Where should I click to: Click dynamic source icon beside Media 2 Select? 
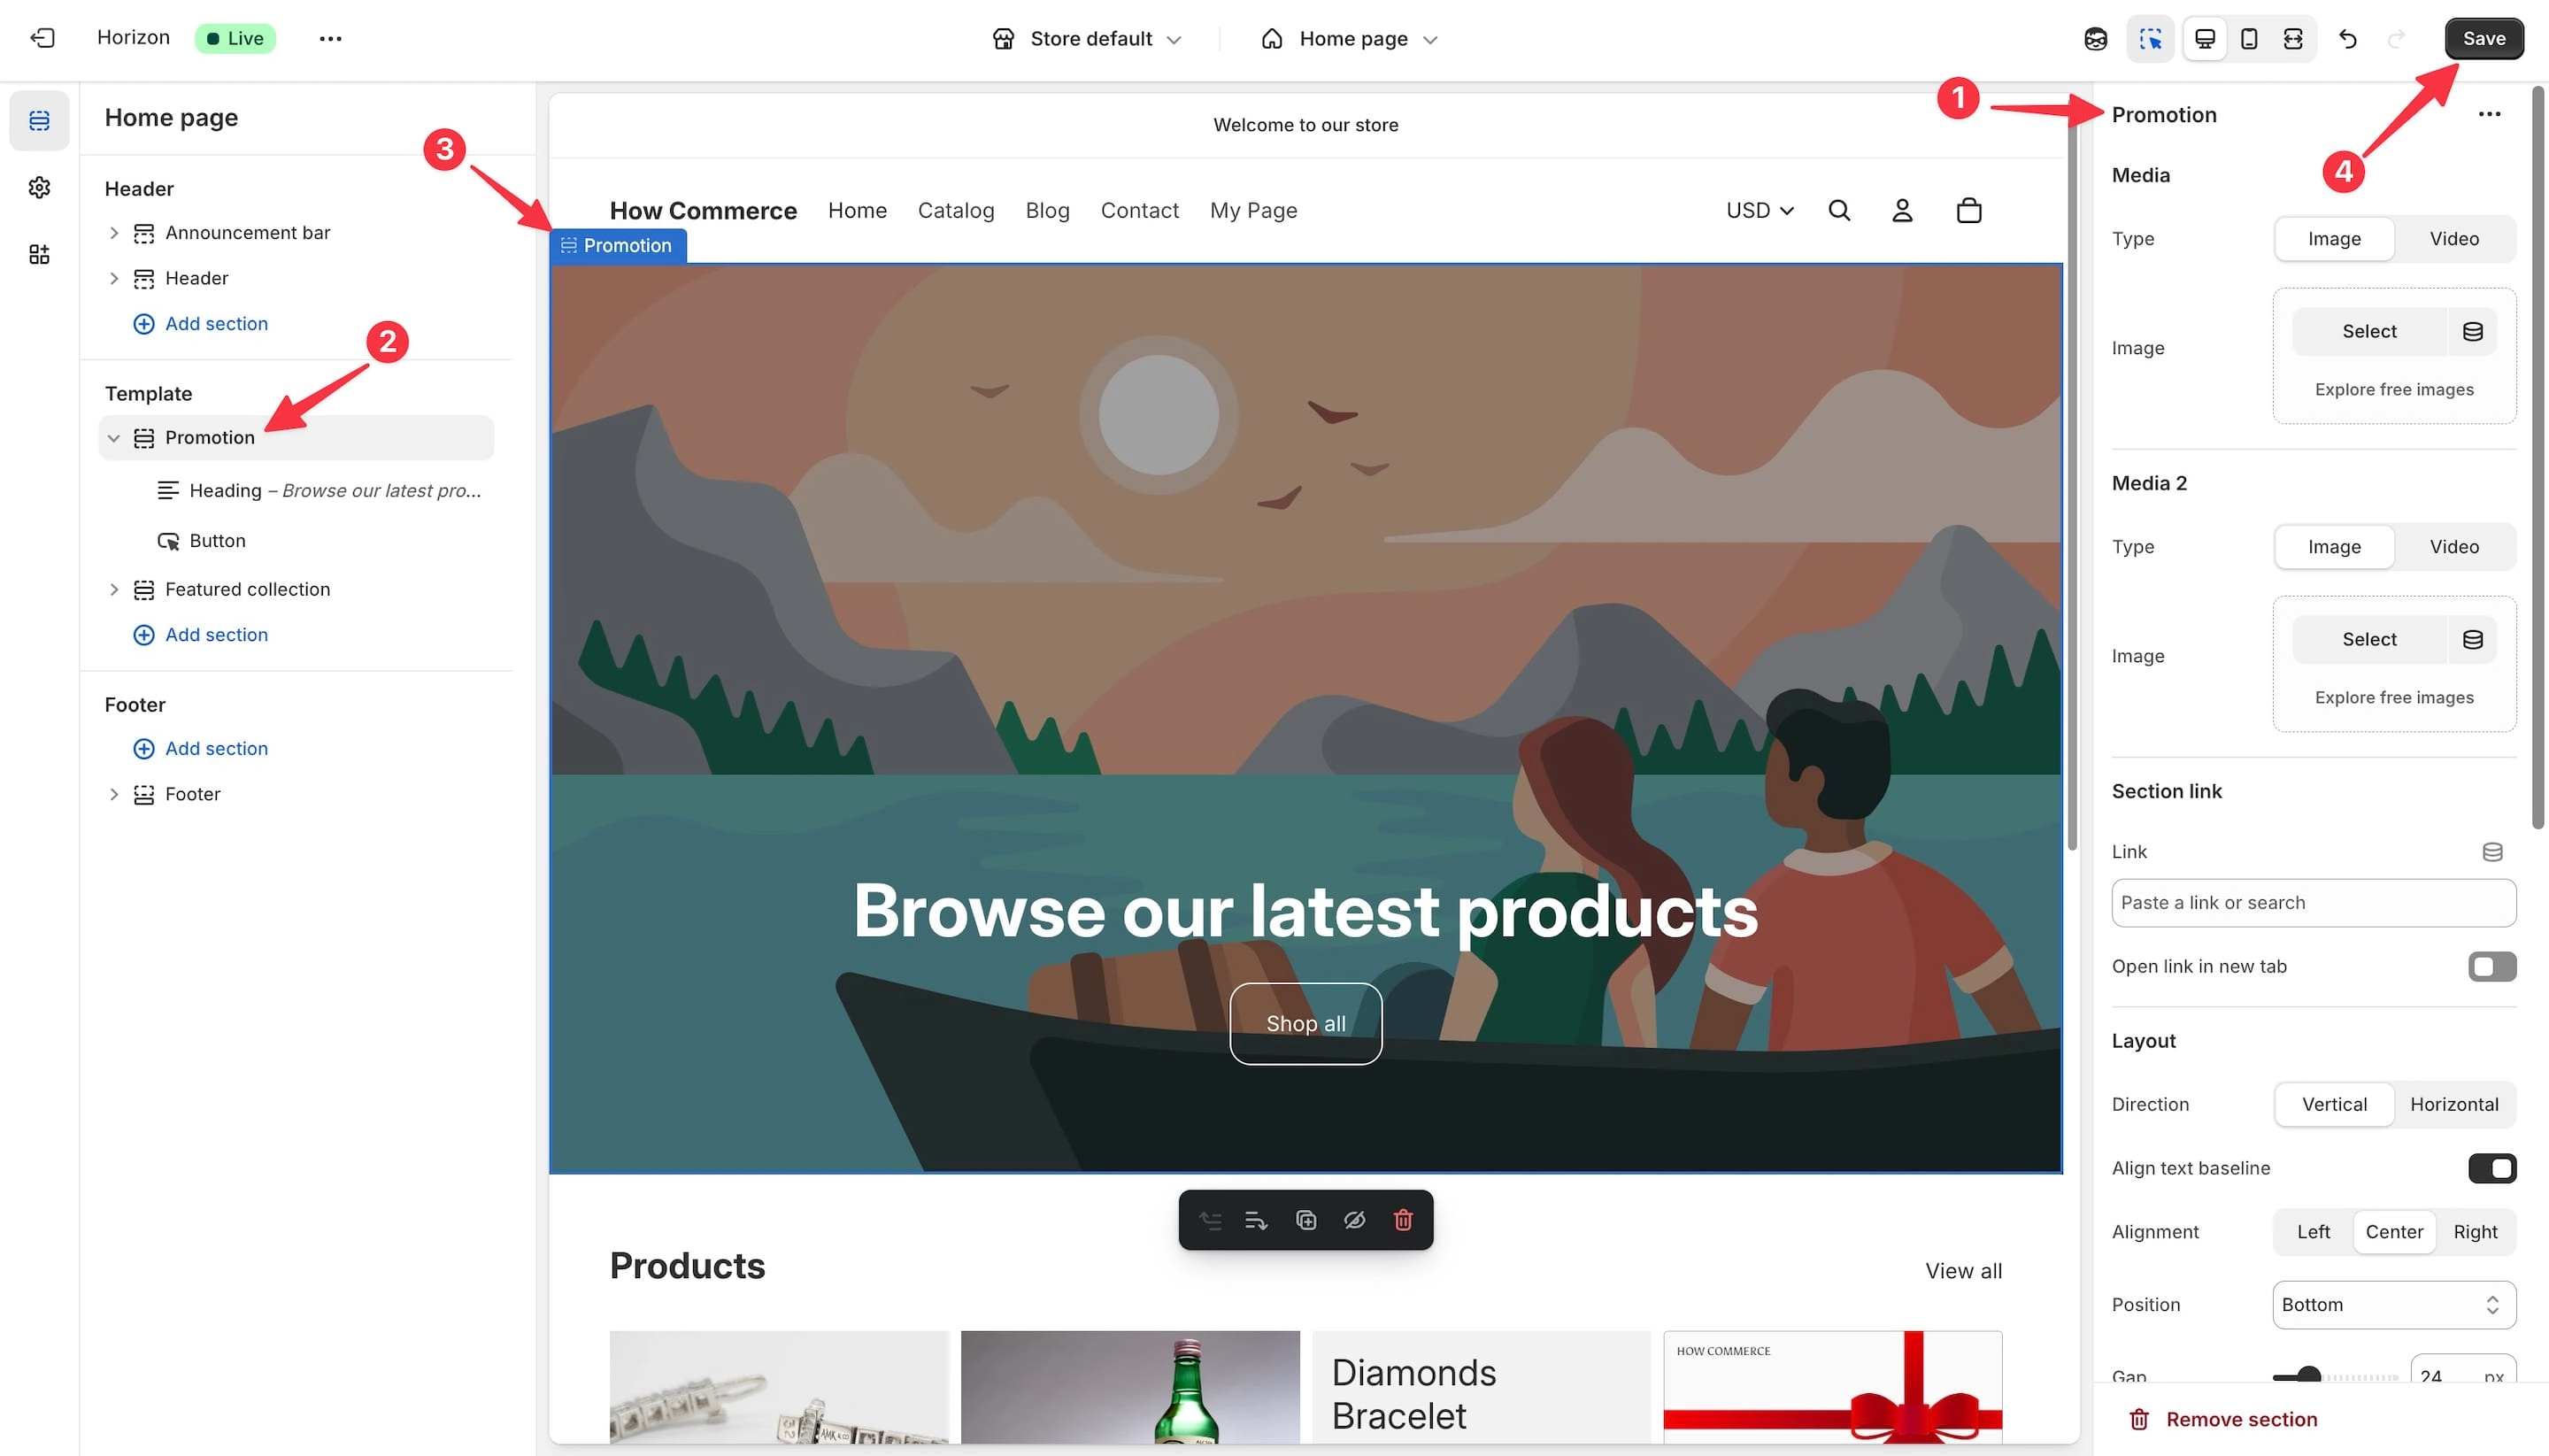2472,639
